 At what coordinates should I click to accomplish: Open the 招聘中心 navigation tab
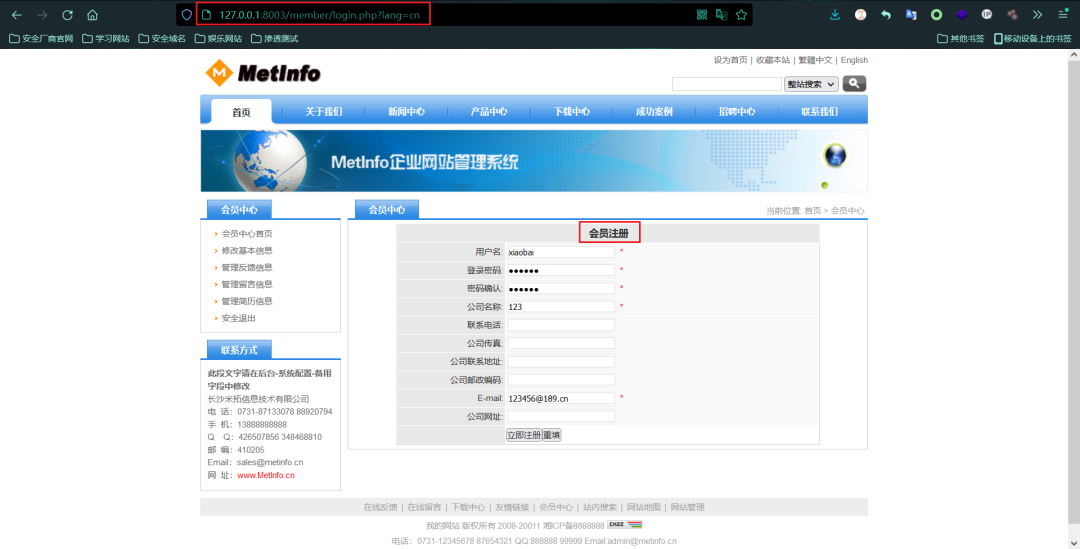point(737,112)
